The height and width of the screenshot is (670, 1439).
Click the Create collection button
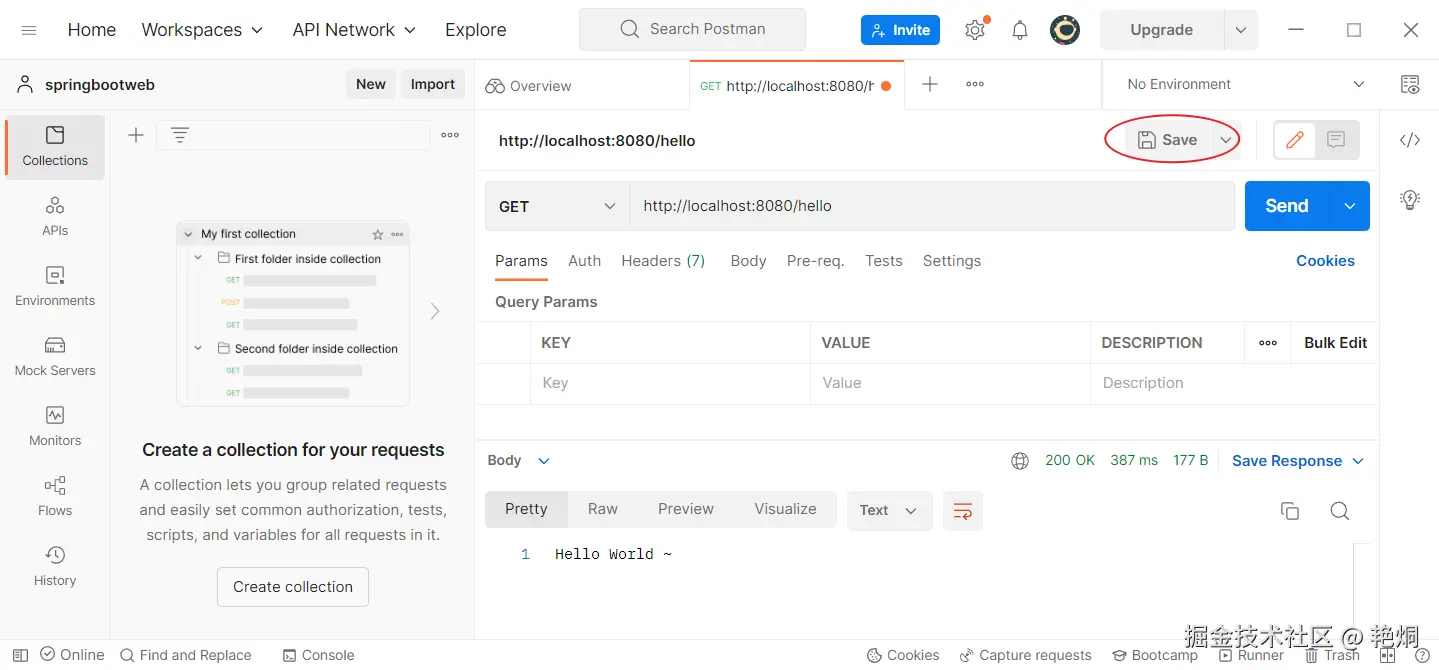(x=293, y=587)
